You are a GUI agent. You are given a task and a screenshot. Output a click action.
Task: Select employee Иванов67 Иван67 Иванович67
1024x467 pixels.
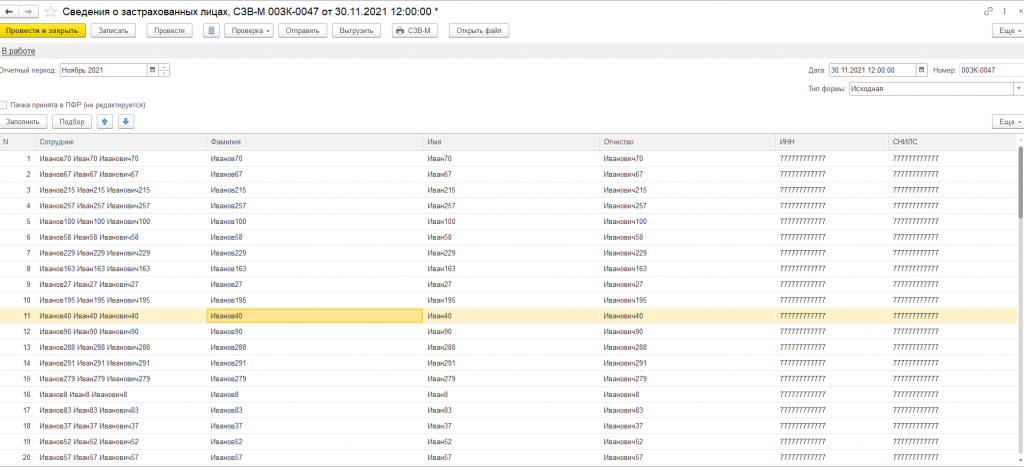(89, 174)
